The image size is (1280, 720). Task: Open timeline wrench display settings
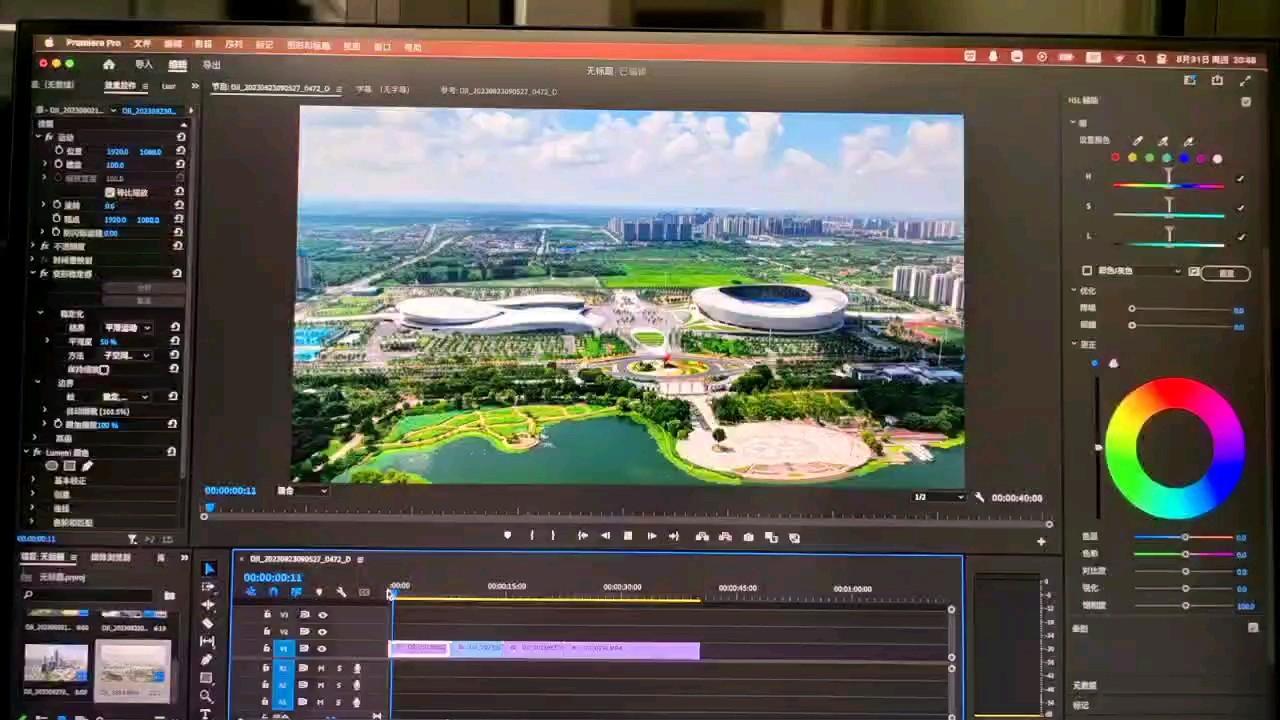[x=341, y=592]
